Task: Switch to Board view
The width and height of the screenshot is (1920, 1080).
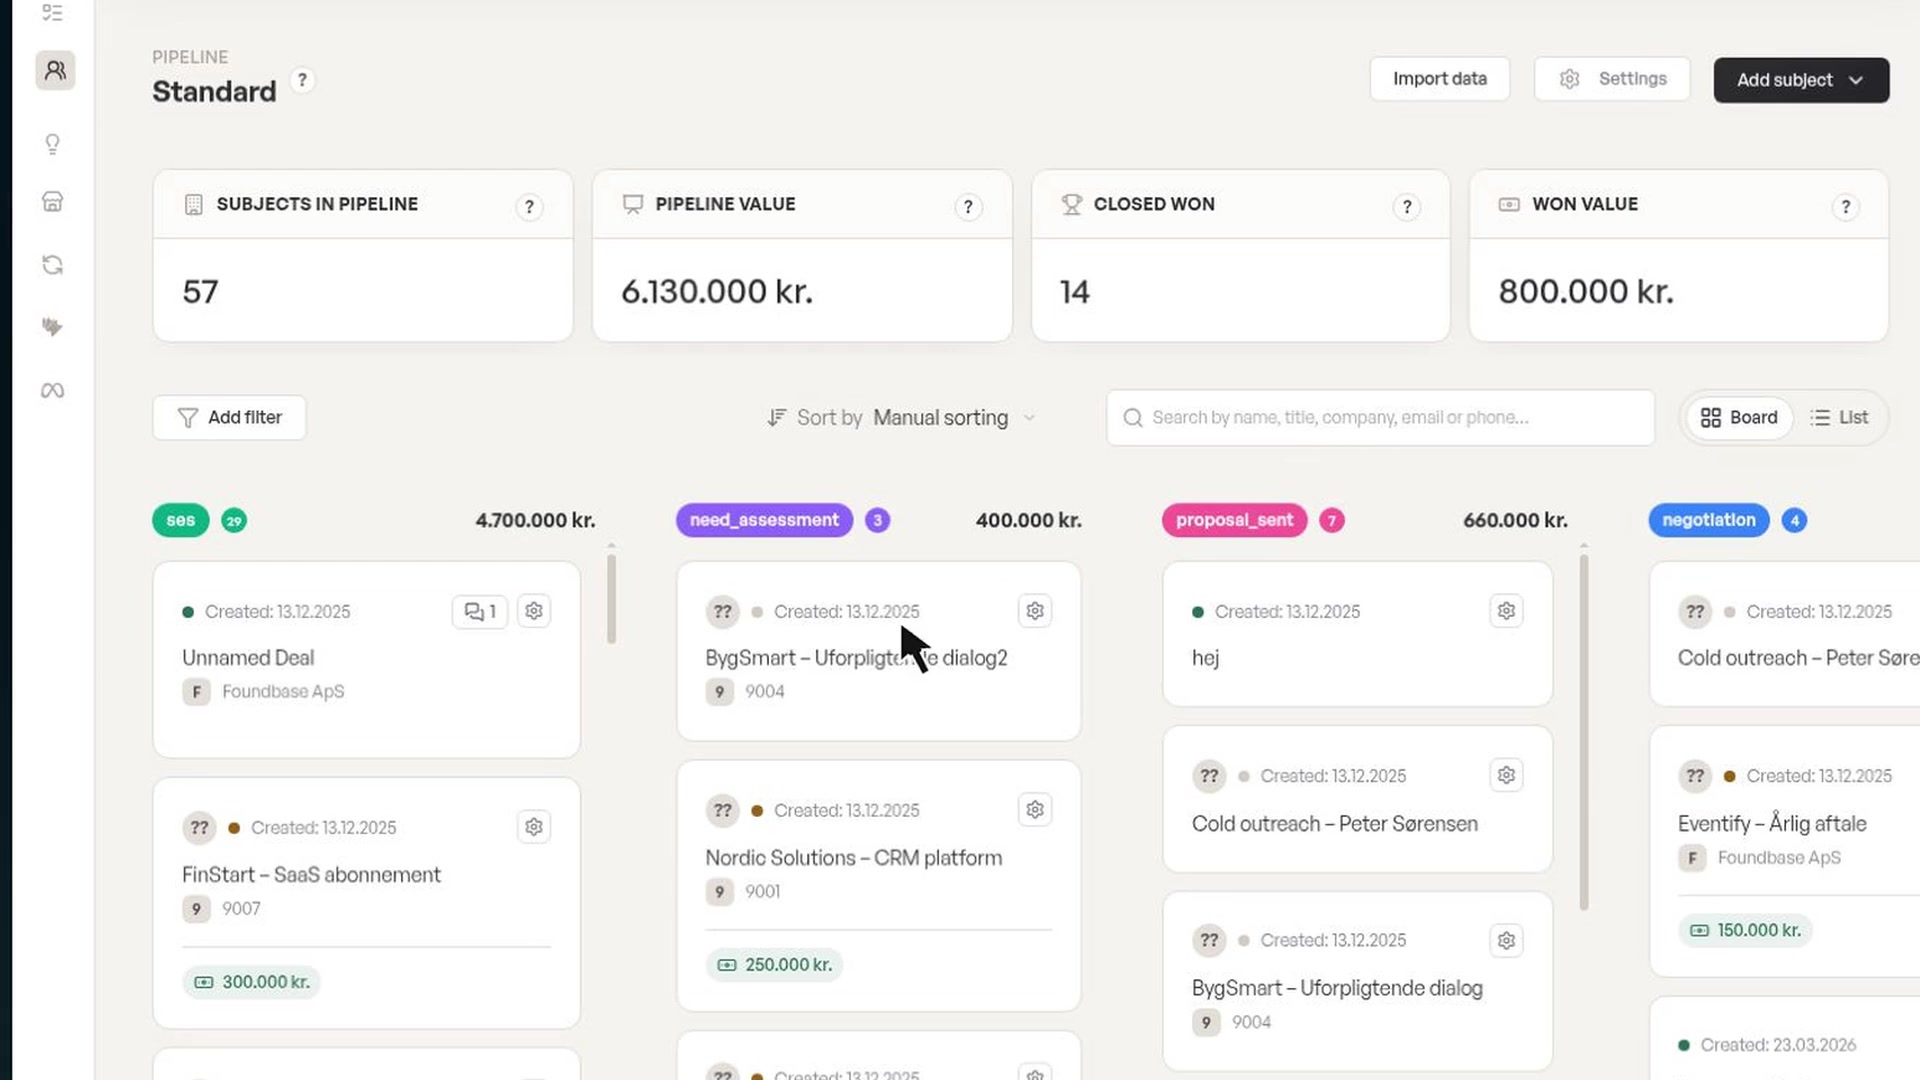Action: pyautogui.click(x=1739, y=418)
